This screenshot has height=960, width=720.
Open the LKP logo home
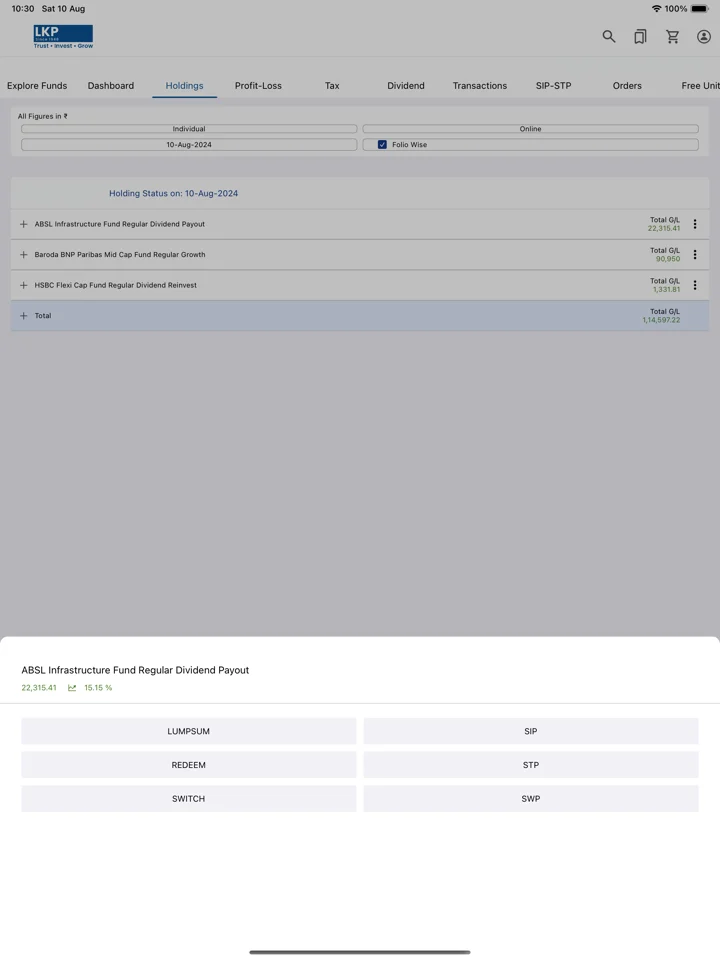63,37
